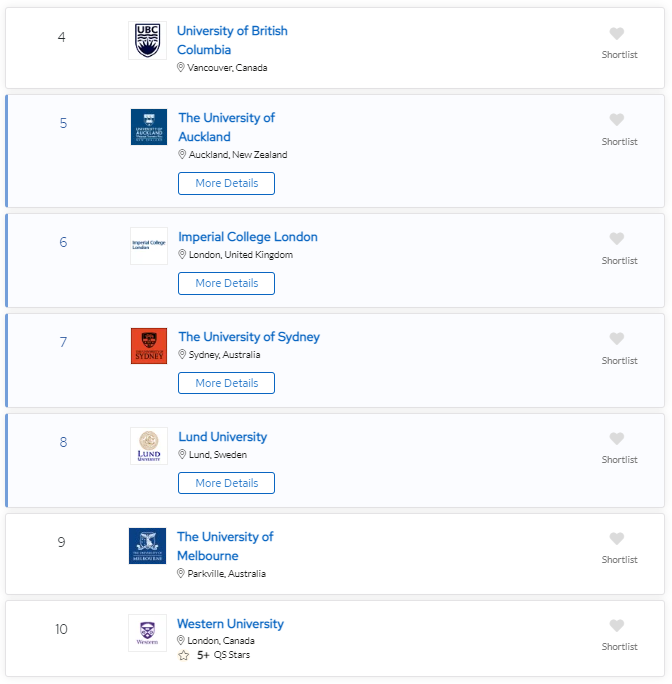This screenshot has height=684, width=672.
Task: Shortlist Imperial College London with heart
Action: 617,239
